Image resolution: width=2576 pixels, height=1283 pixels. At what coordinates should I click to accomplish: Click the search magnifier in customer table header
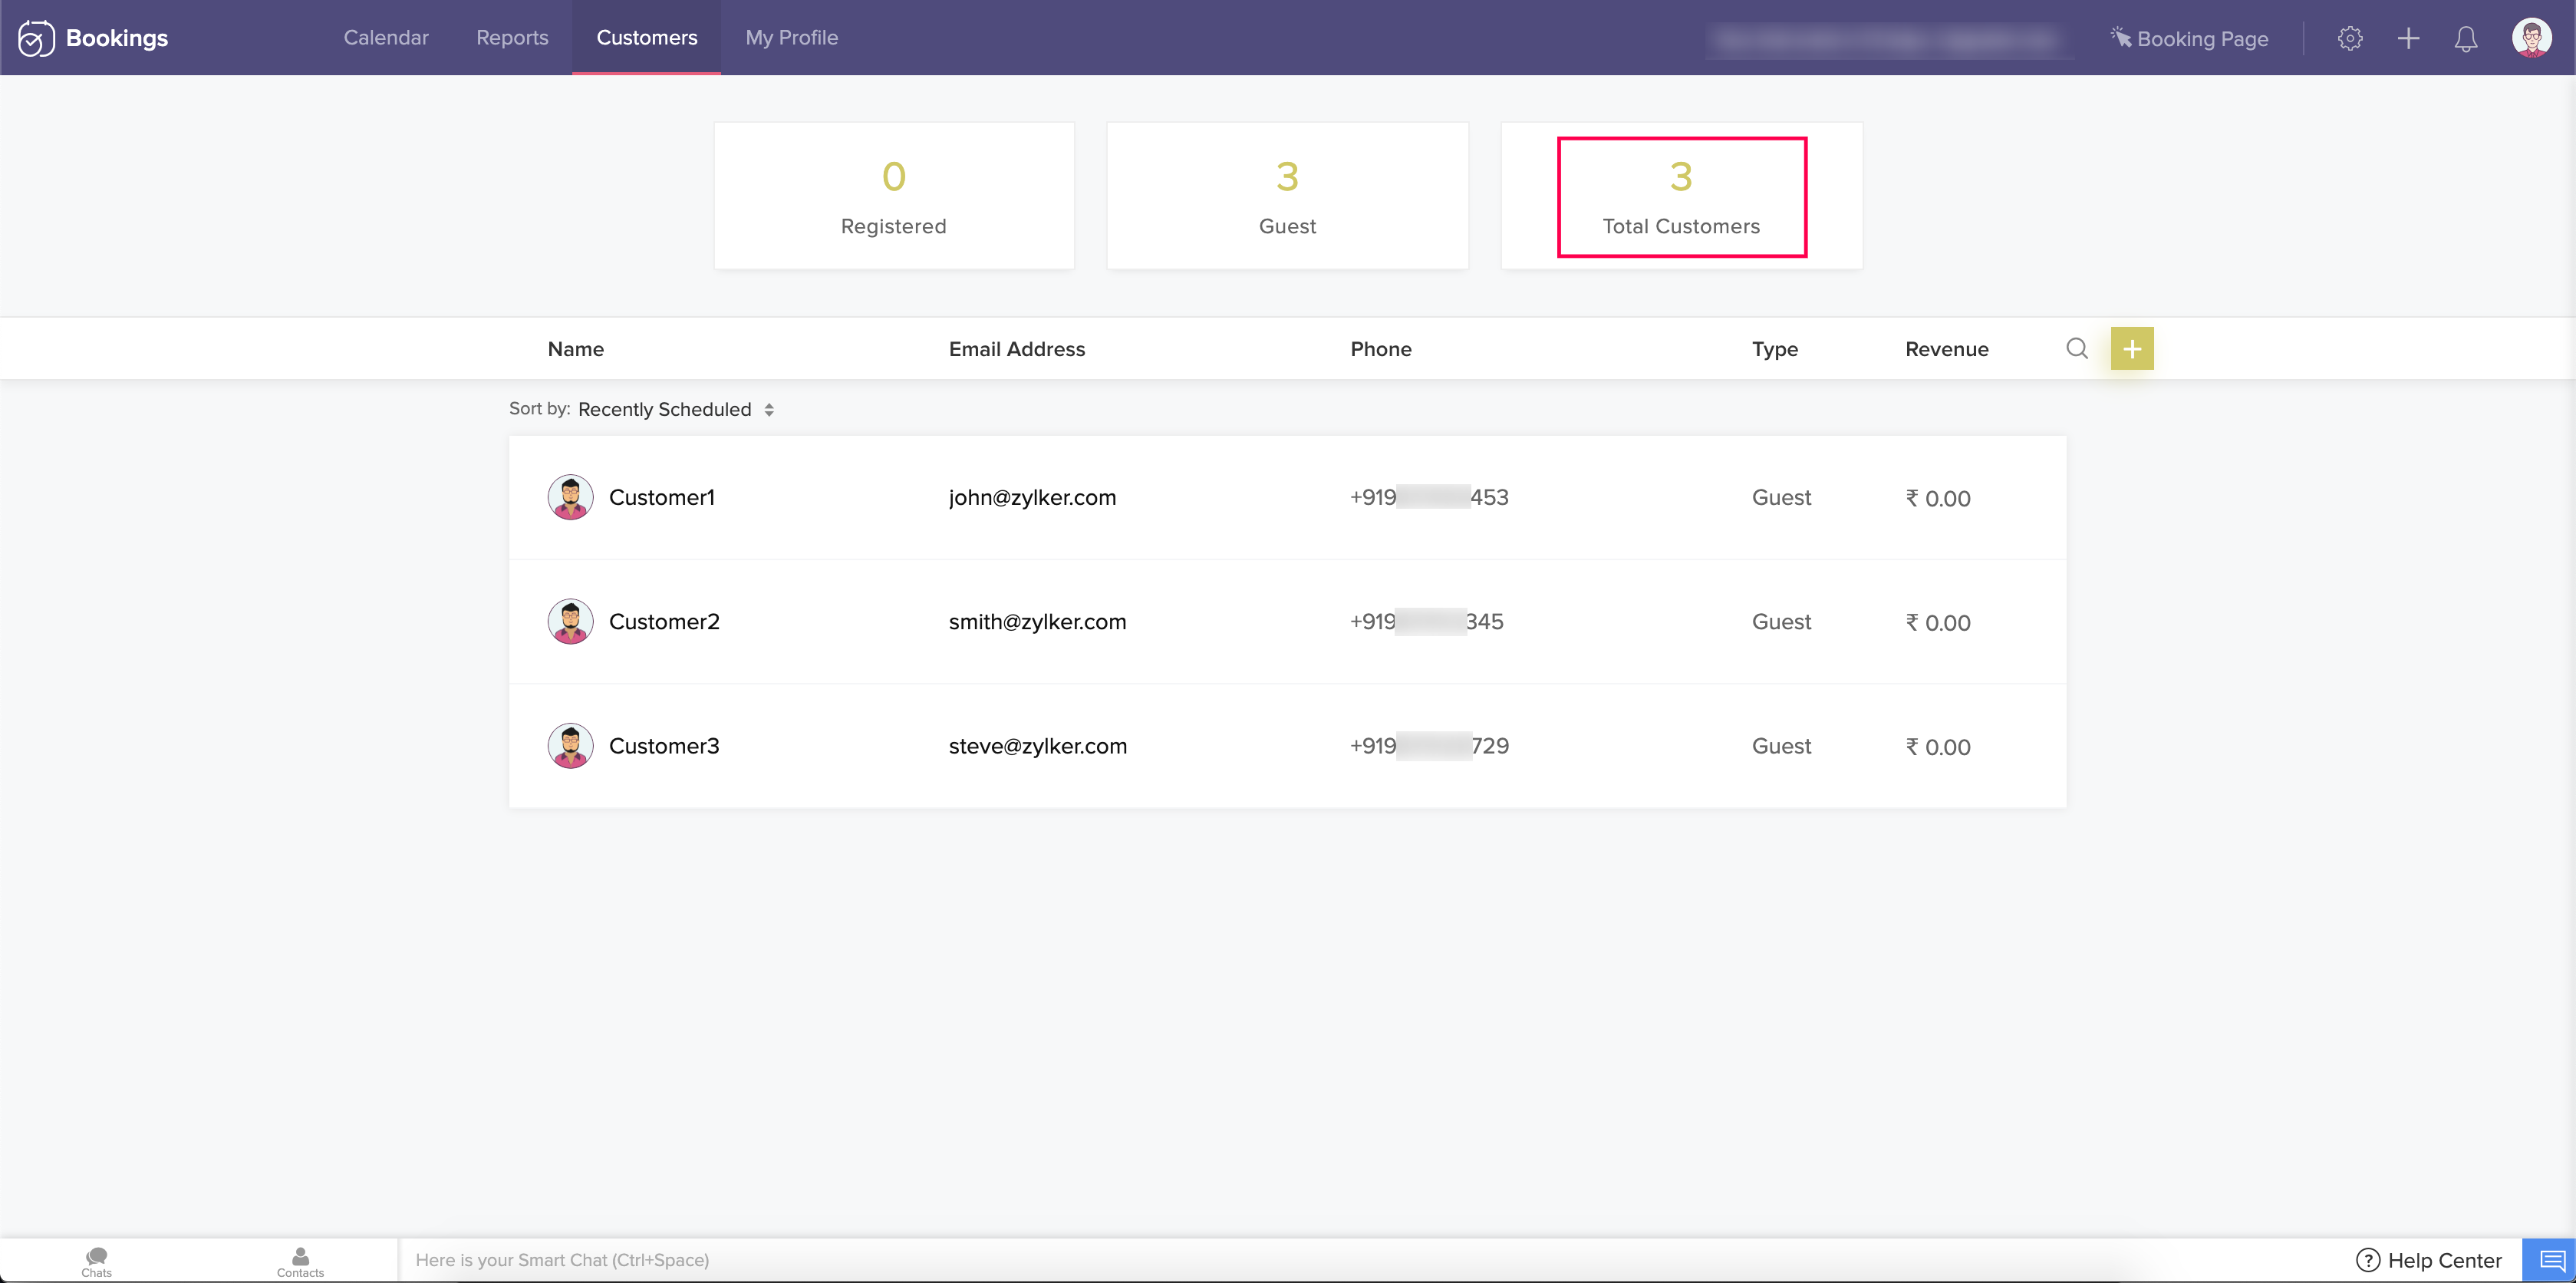pos(2077,348)
